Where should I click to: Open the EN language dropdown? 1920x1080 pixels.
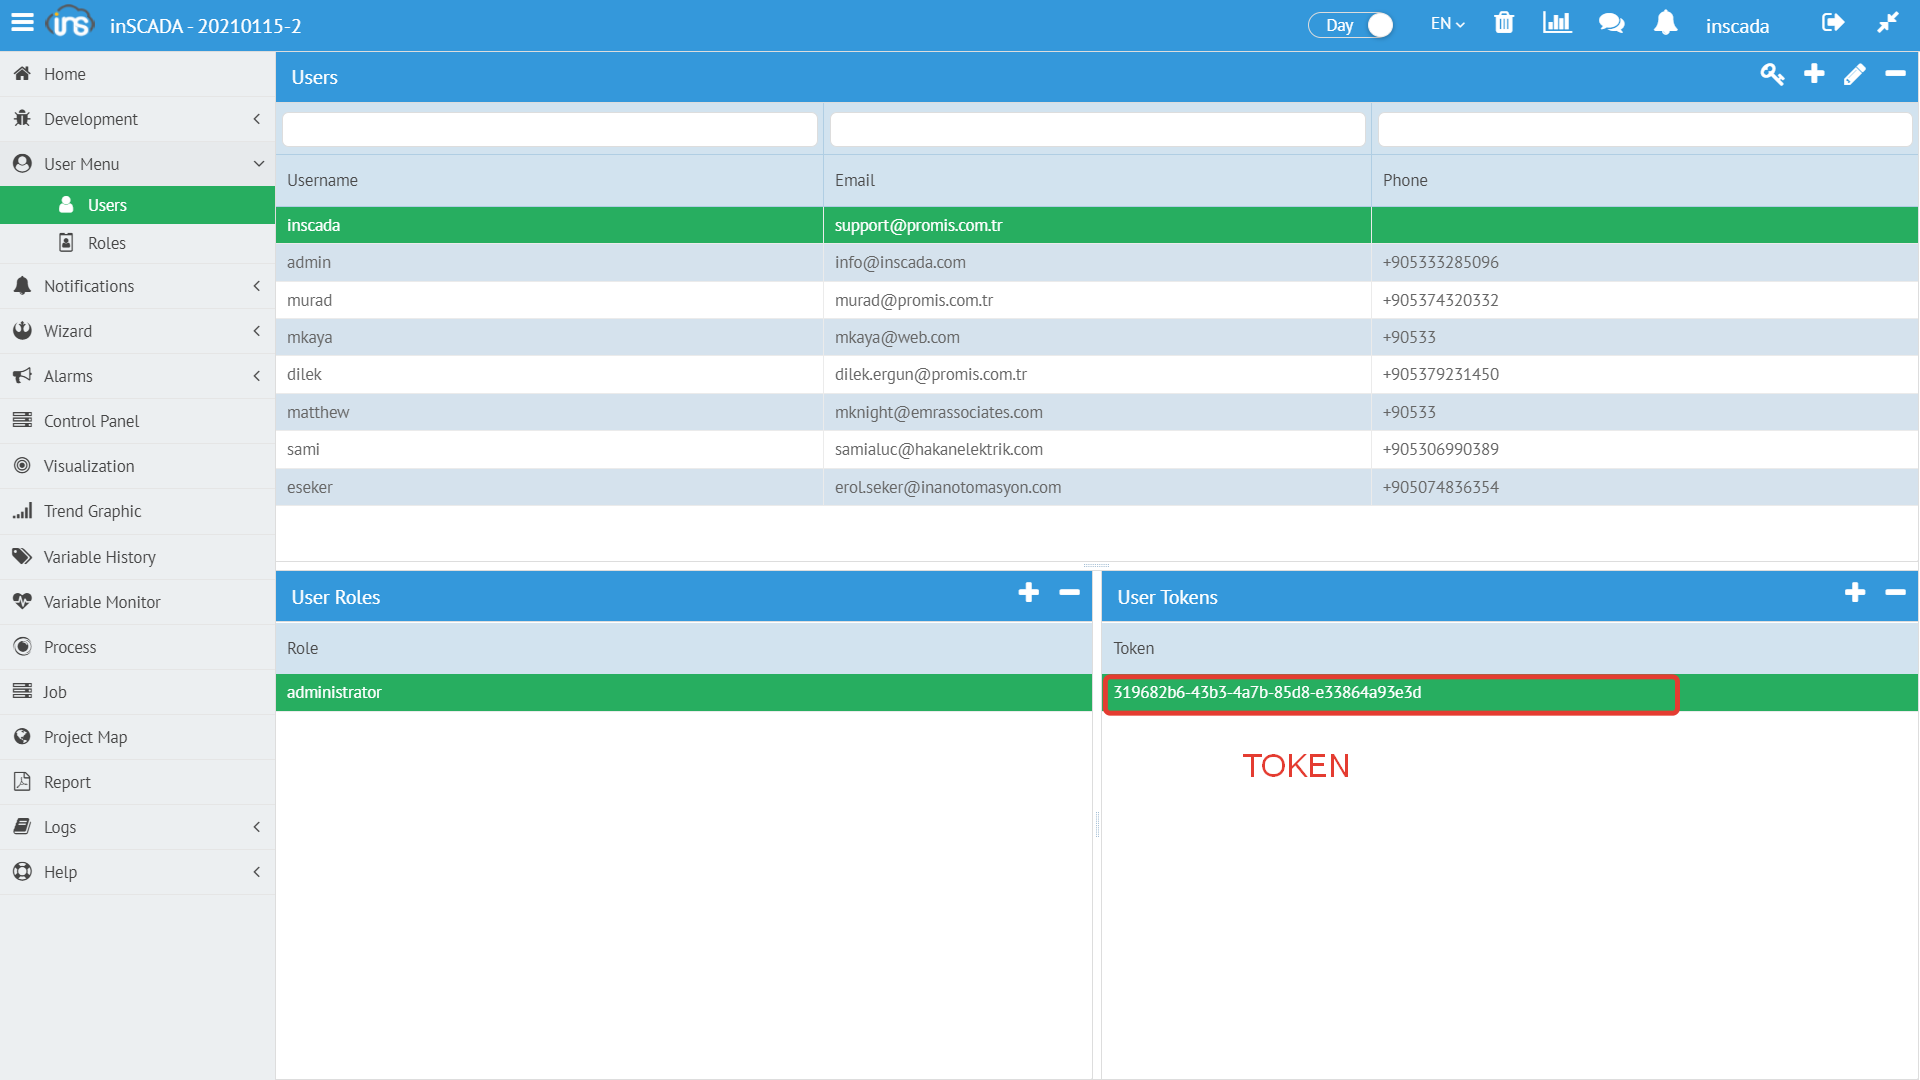1447,24
